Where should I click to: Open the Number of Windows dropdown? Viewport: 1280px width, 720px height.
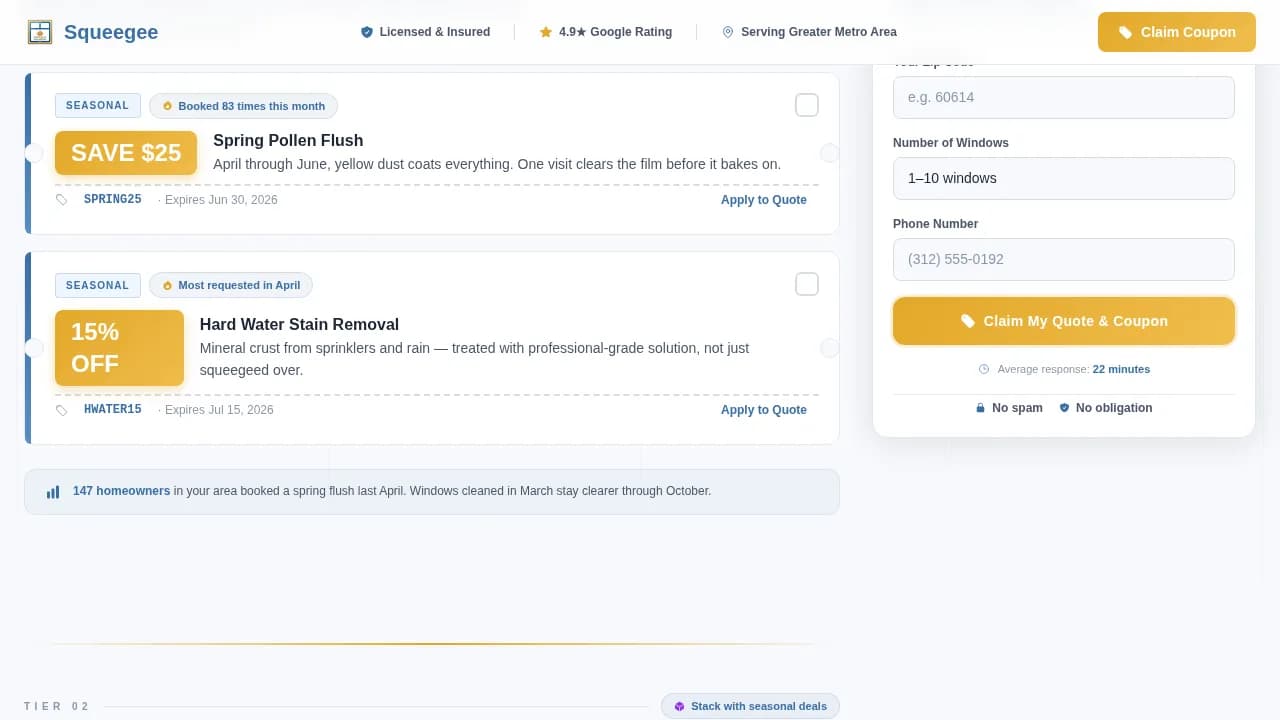point(1063,178)
